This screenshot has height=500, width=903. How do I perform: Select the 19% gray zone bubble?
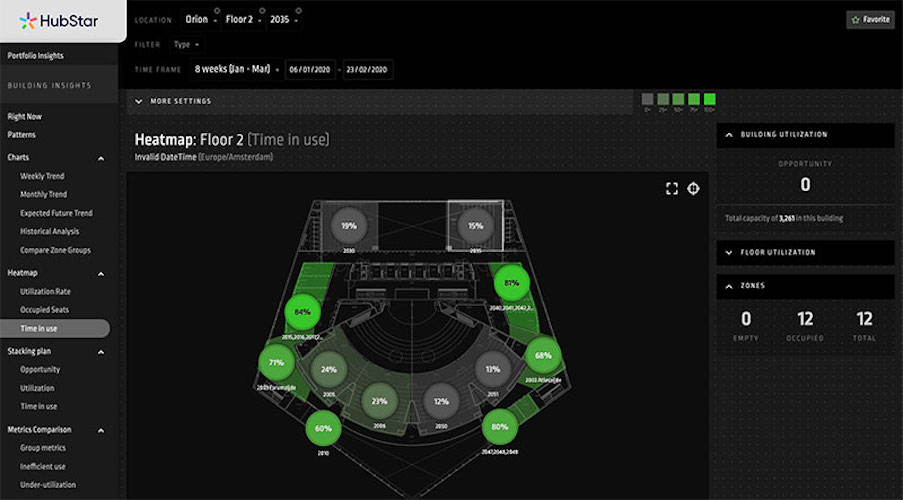tap(349, 226)
